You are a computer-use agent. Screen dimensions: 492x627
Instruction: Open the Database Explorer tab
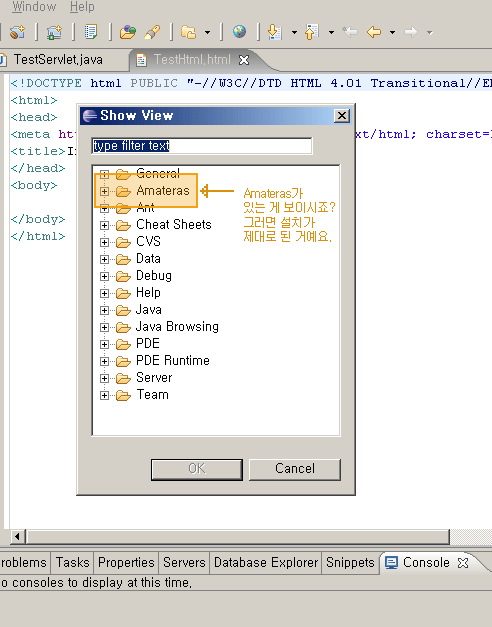266,563
